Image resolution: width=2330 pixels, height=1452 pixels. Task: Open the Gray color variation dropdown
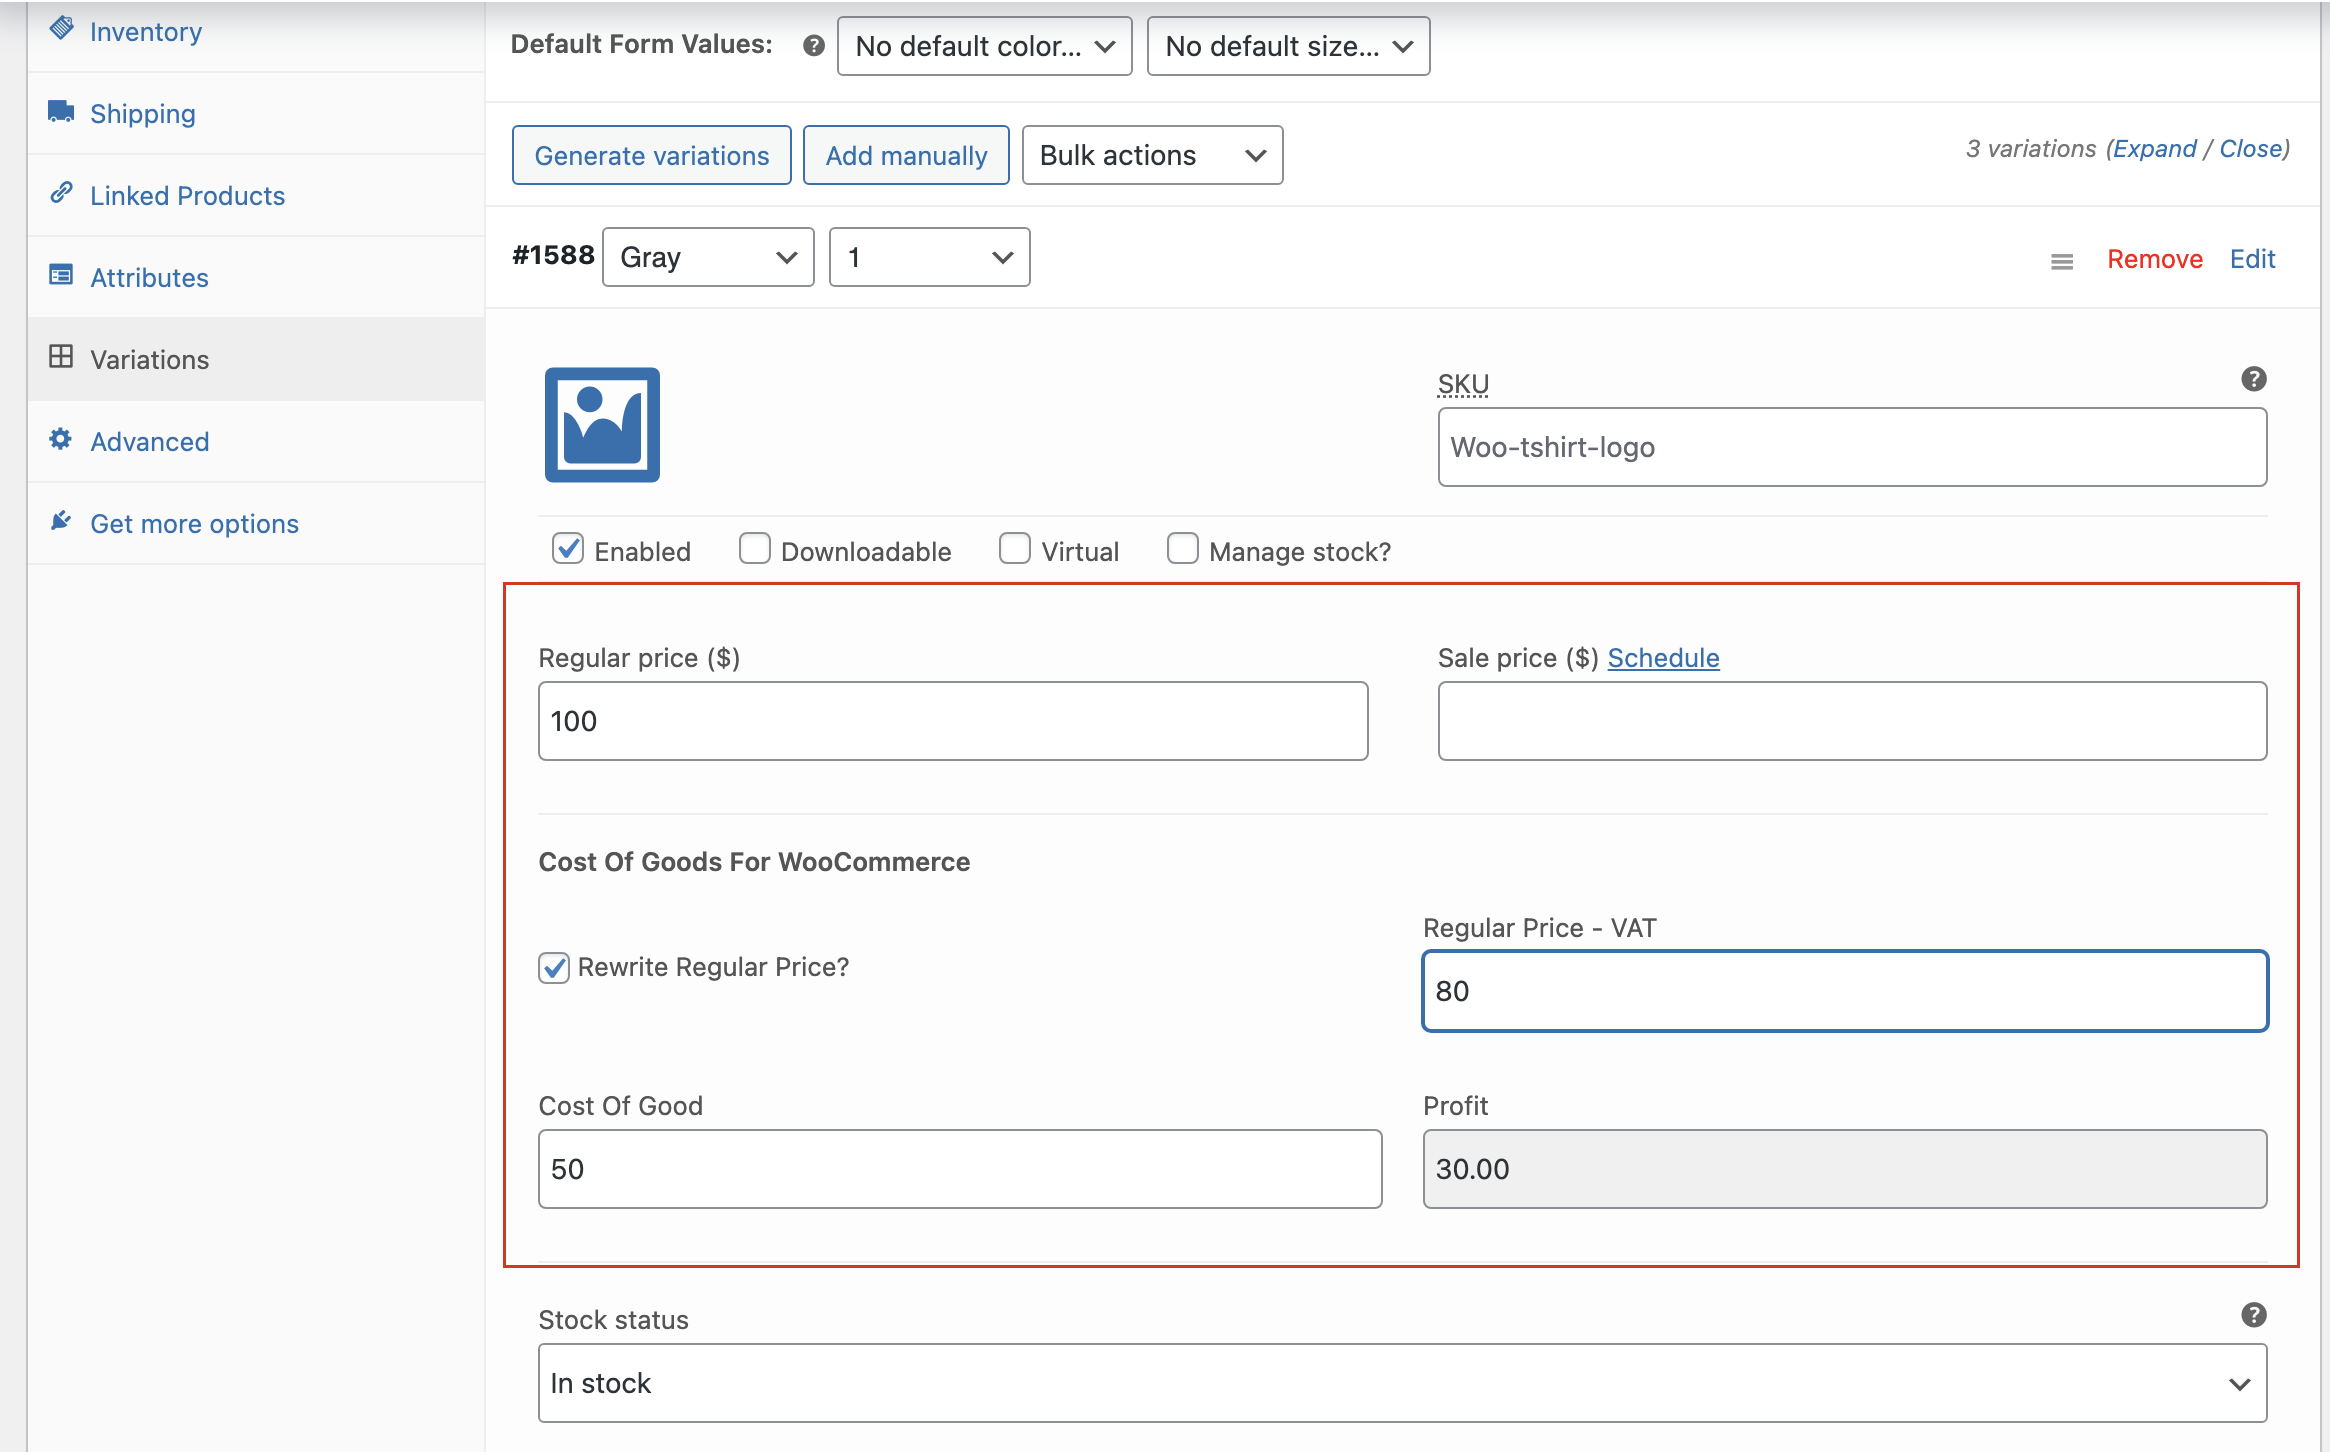coord(708,257)
